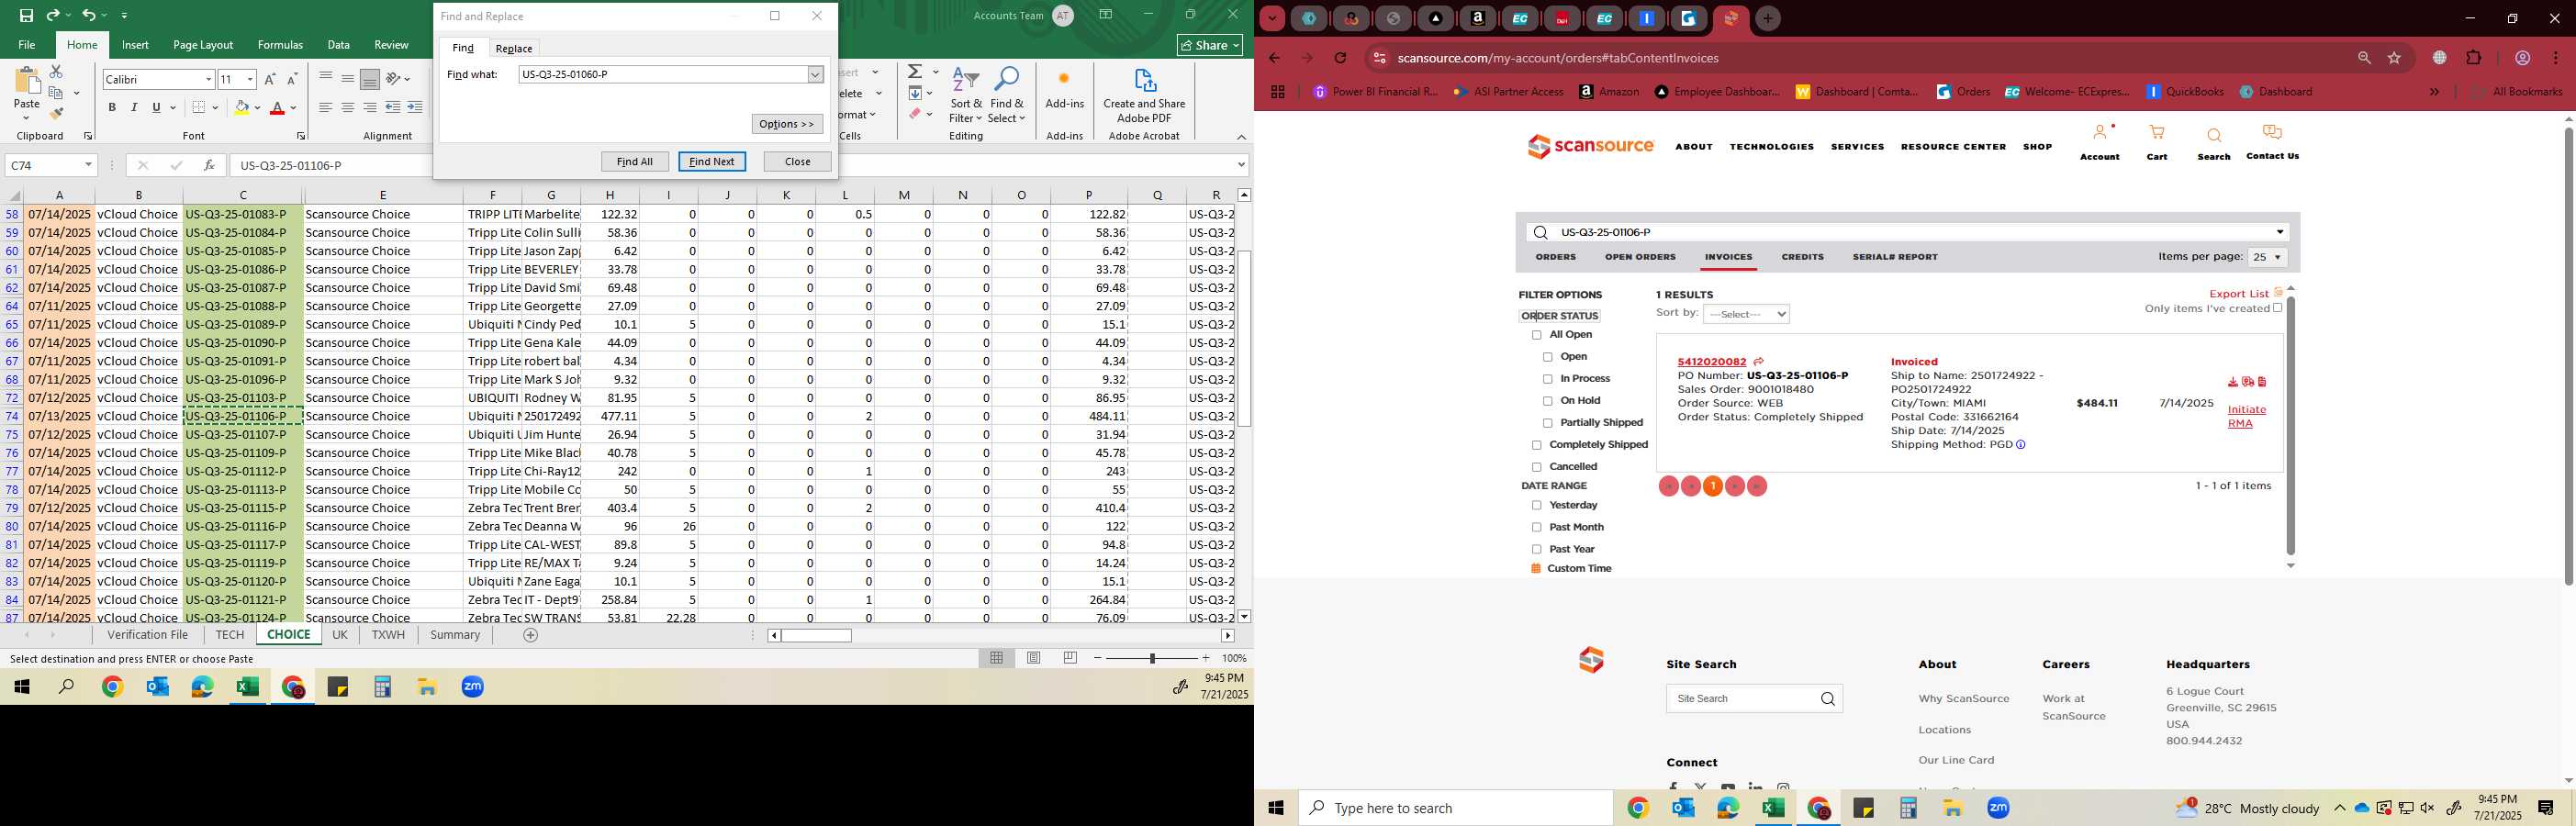Click the Initiate RMA link
Screen dimensions: 2576x826
tap(2246, 416)
